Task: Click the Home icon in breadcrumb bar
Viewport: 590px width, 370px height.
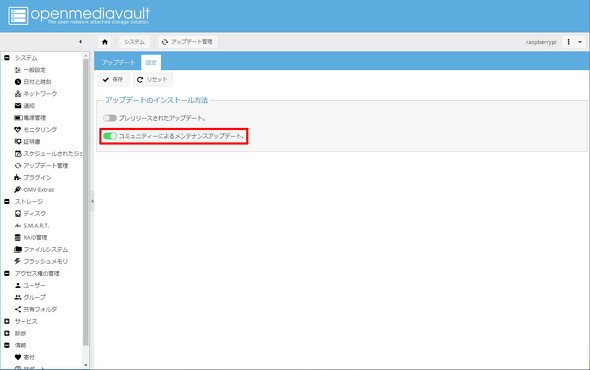Action: click(x=105, y=42)
